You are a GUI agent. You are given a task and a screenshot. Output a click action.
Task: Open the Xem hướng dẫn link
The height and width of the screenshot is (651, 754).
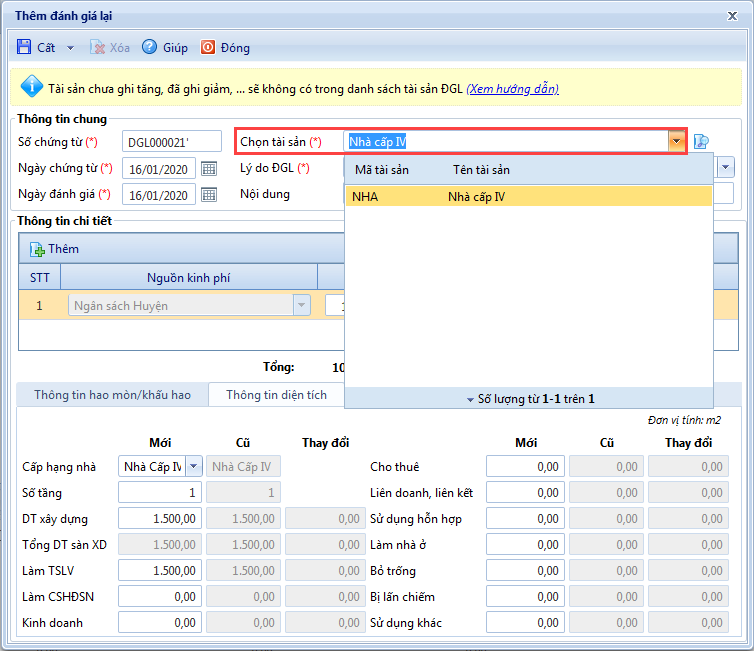click(512, 89)
